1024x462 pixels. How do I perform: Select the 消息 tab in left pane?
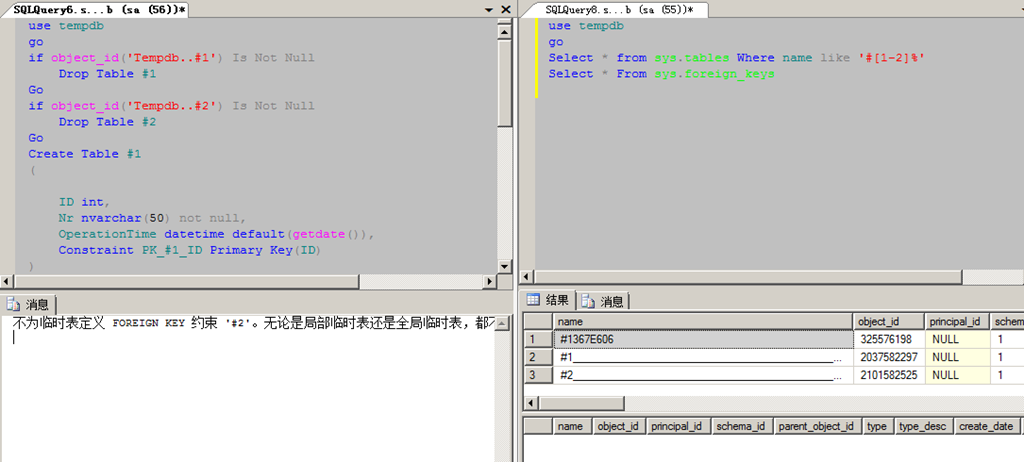(x=29, y=304)
